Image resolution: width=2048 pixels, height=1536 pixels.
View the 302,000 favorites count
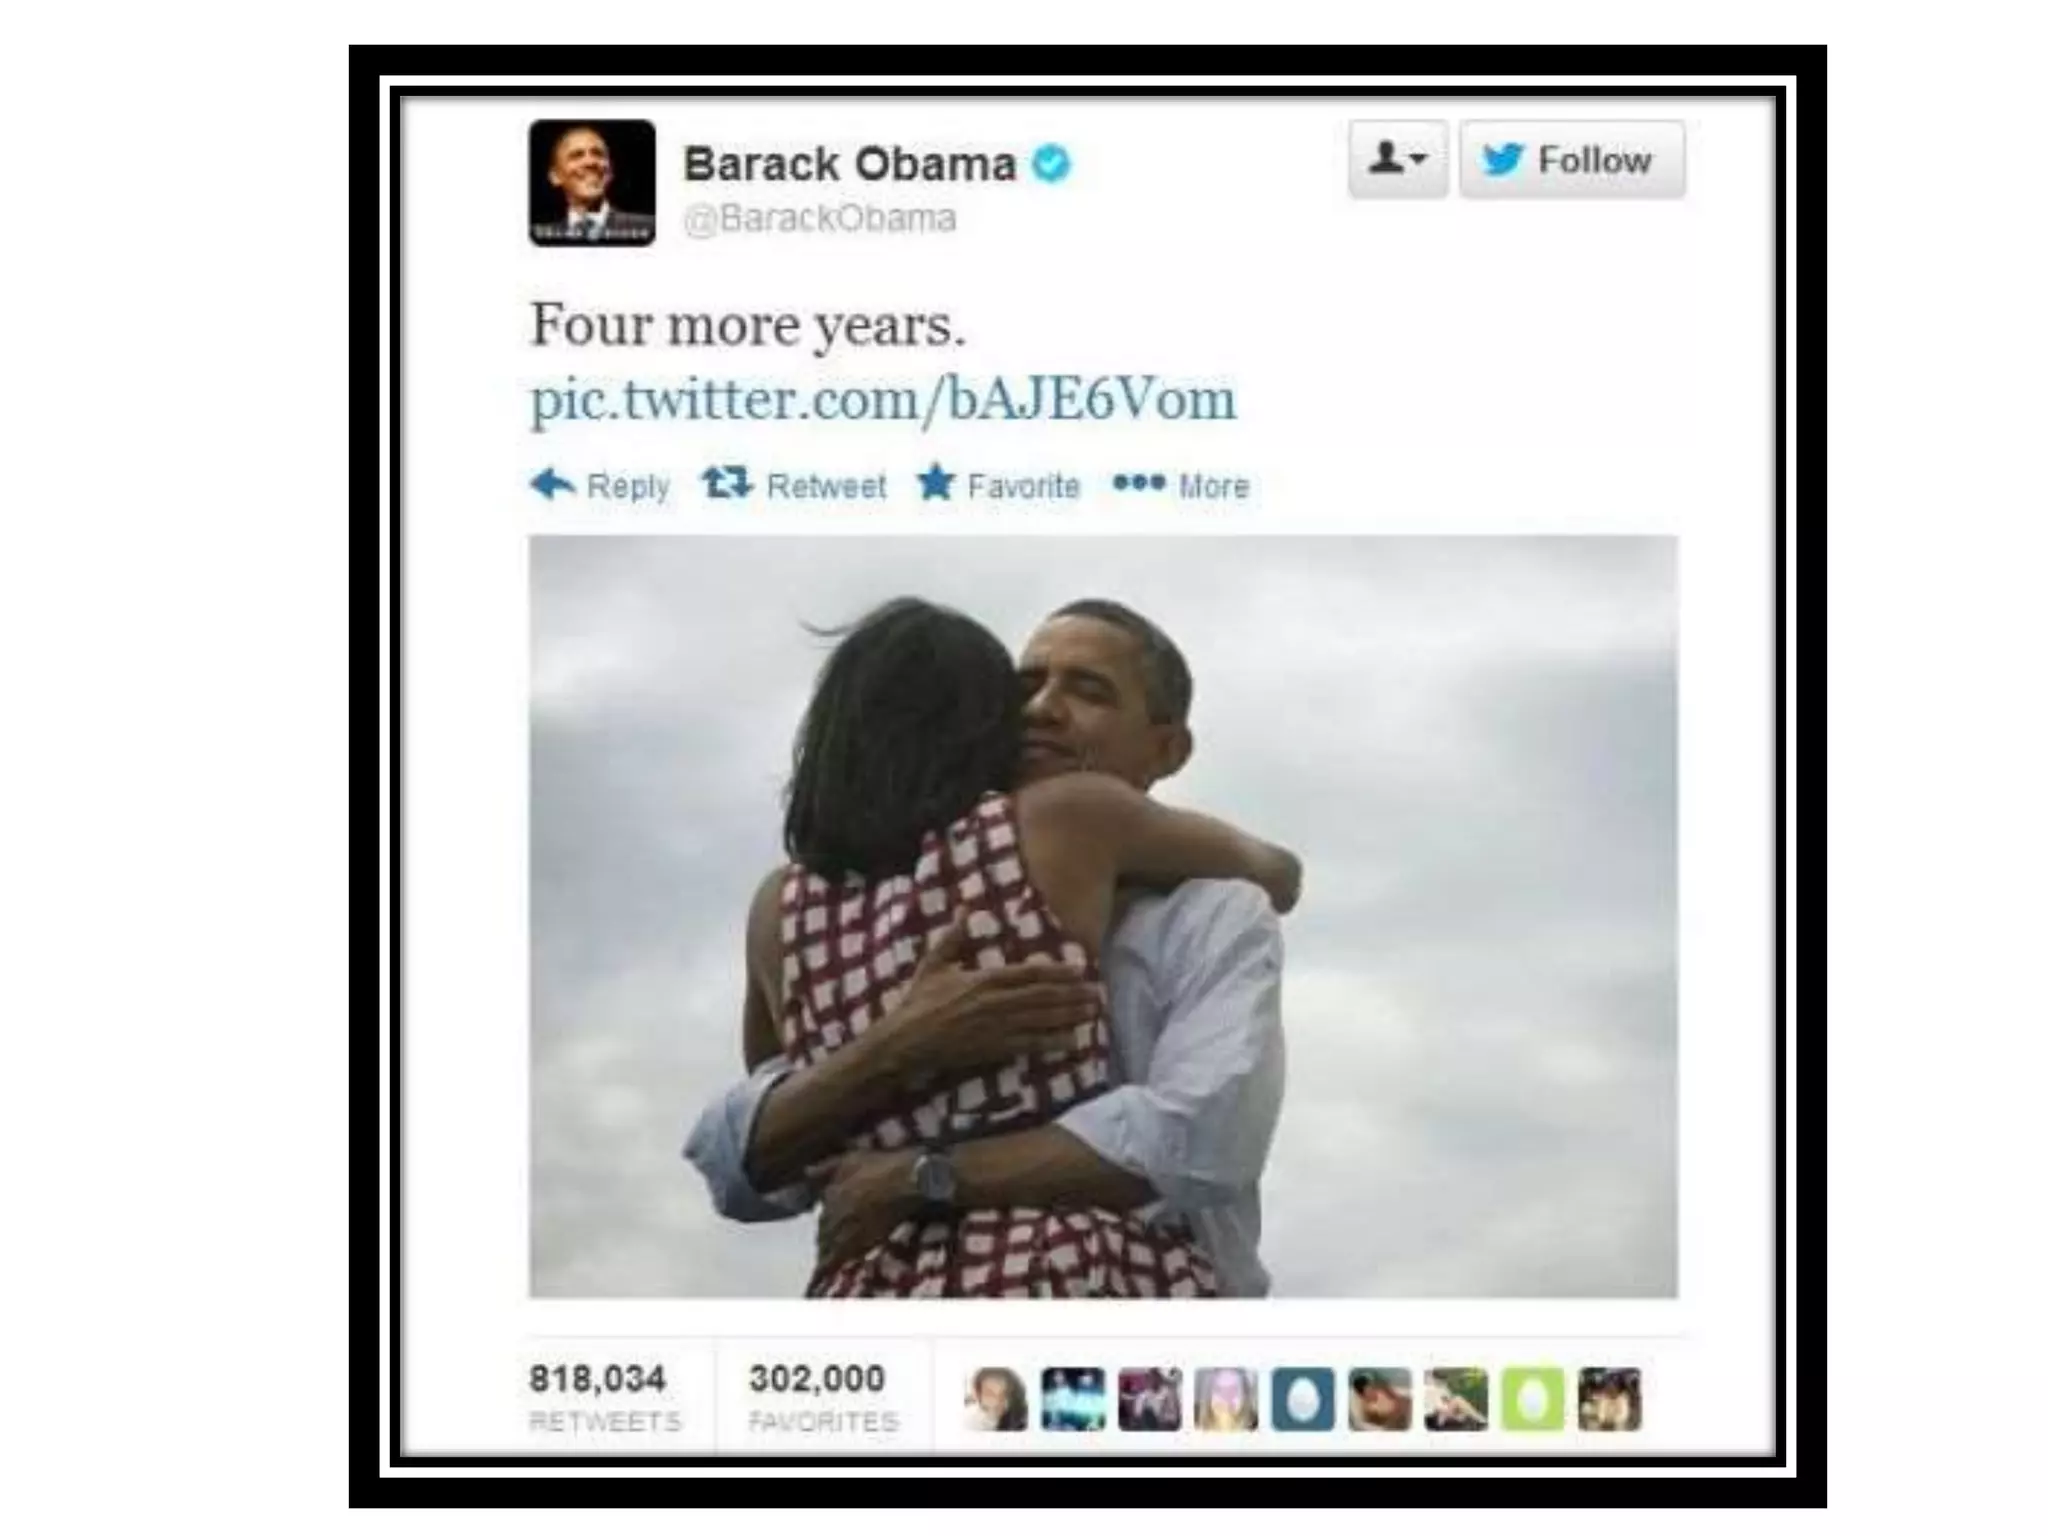point(823,1396)
